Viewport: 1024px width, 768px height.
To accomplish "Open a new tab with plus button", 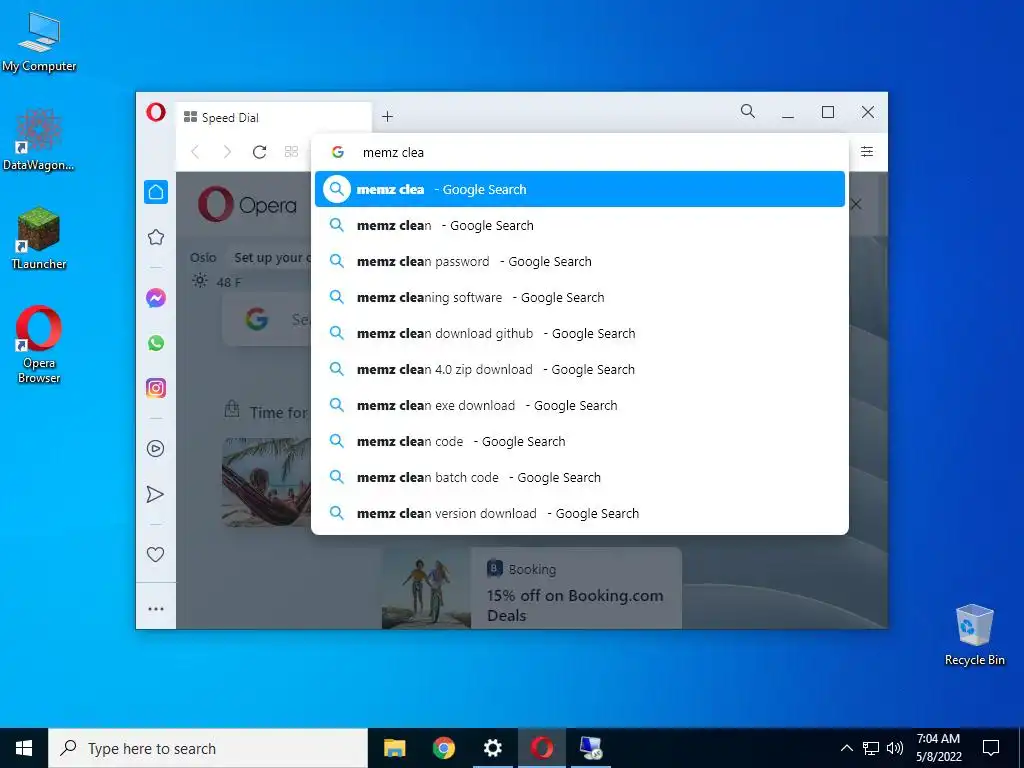I will click(387, 116).
